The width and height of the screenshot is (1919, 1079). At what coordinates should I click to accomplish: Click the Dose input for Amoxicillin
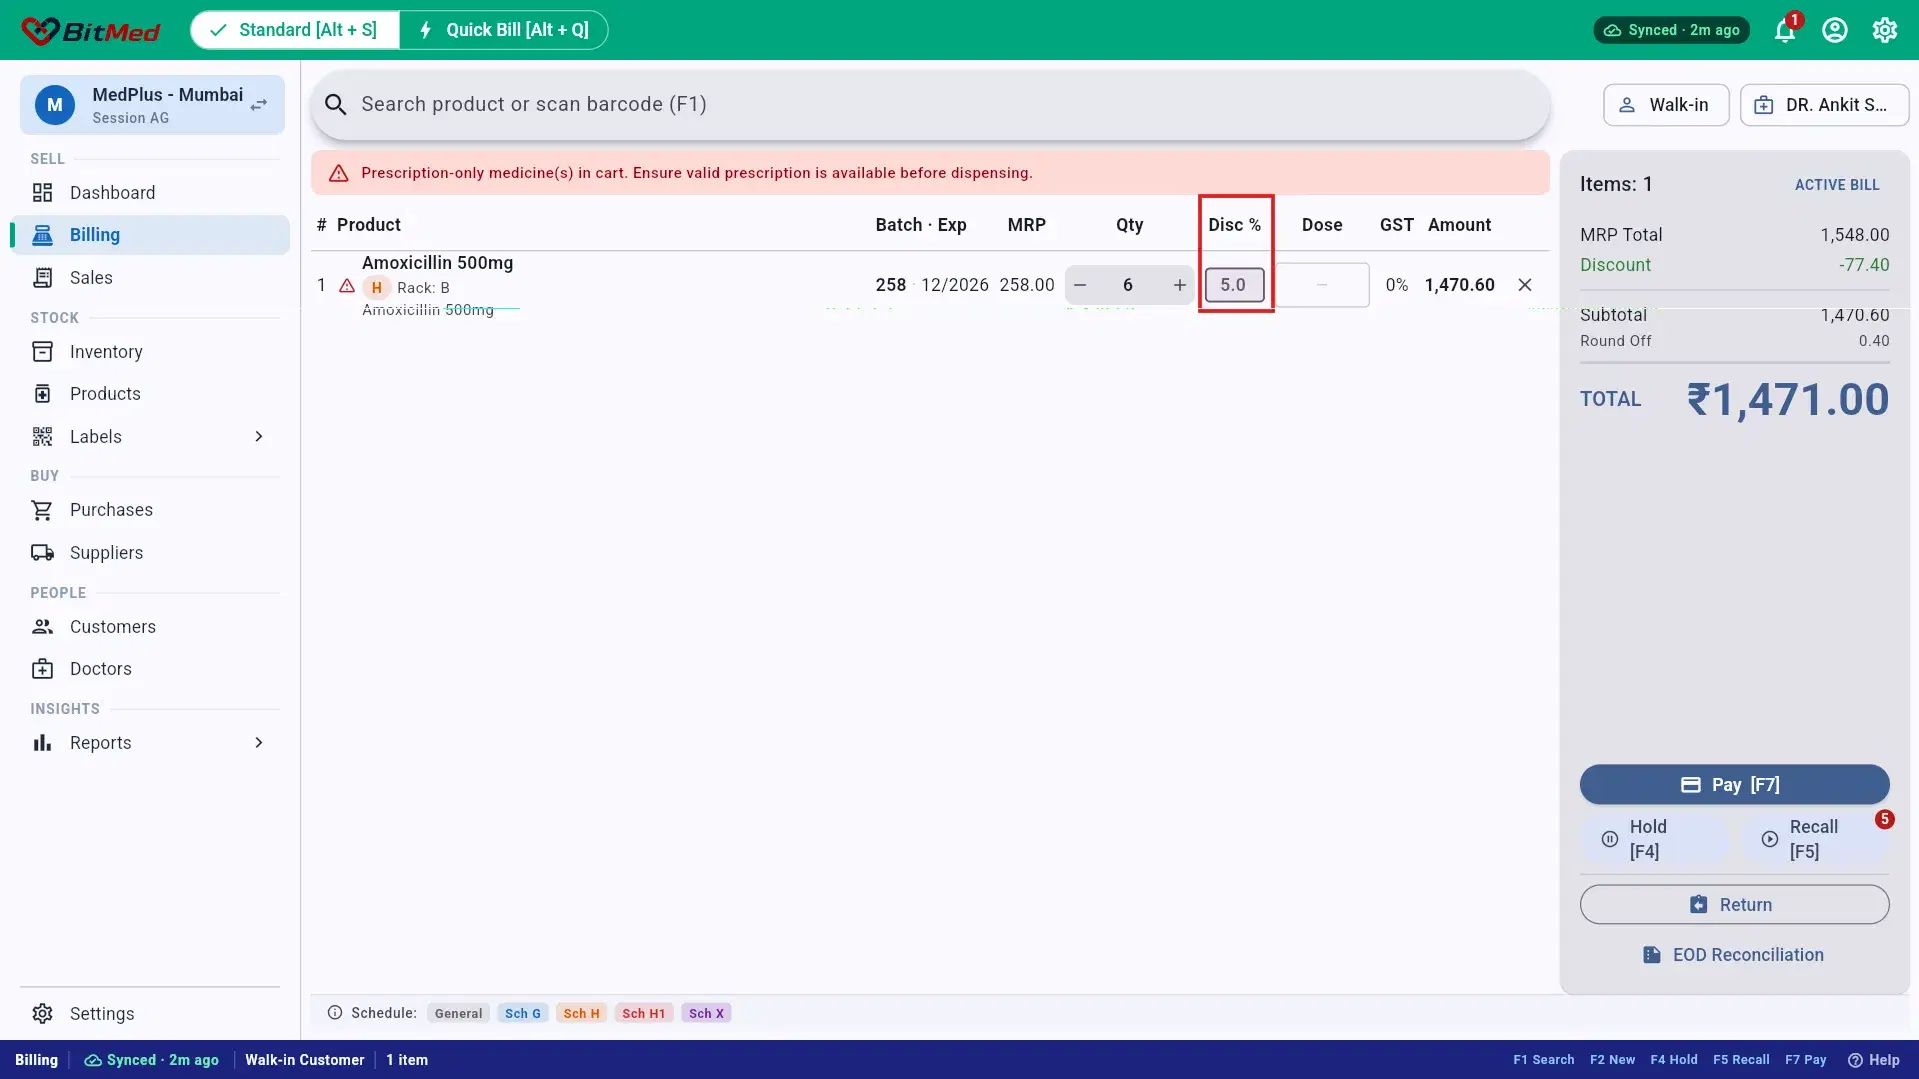1322,285
